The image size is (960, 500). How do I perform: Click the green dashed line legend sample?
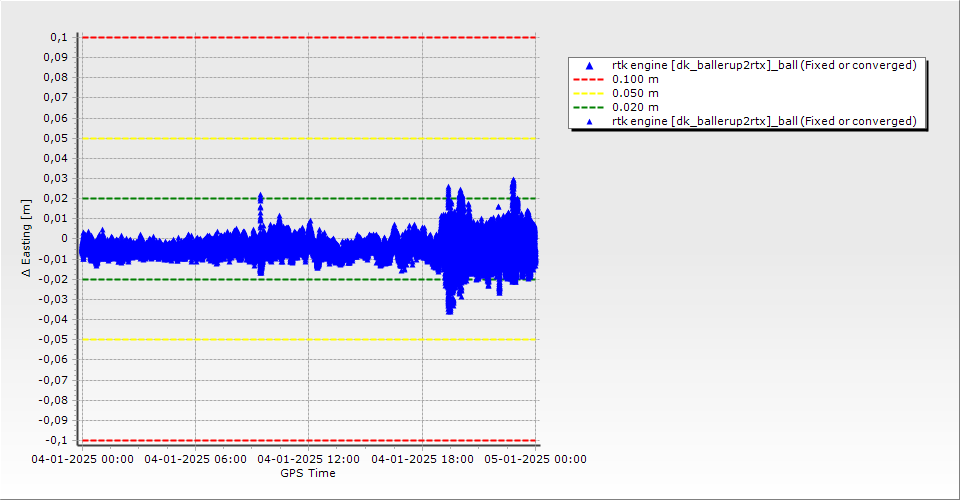point(589,107)
